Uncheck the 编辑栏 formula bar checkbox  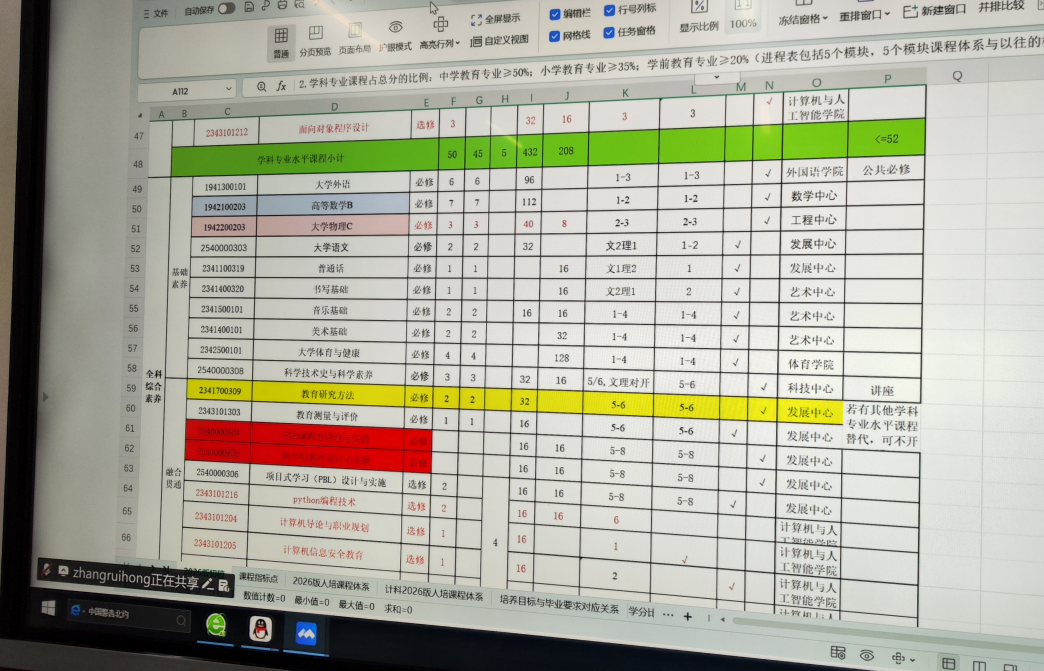click(x=555, y=14)
